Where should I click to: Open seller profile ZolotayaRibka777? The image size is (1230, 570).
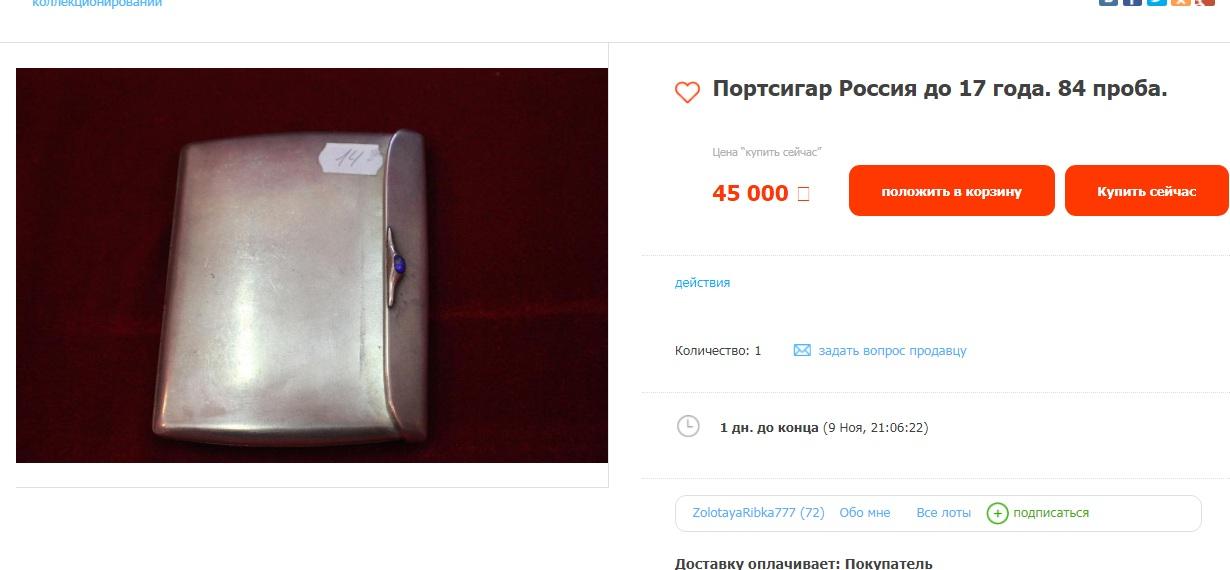(744, 513)
